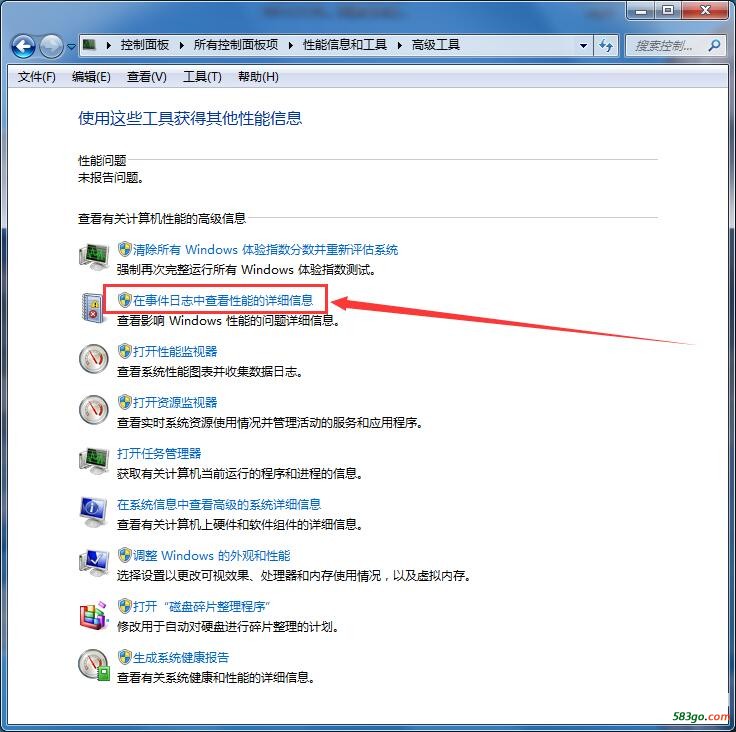Click the shield icon before 在事件日志中查看性能

(124, 300)
